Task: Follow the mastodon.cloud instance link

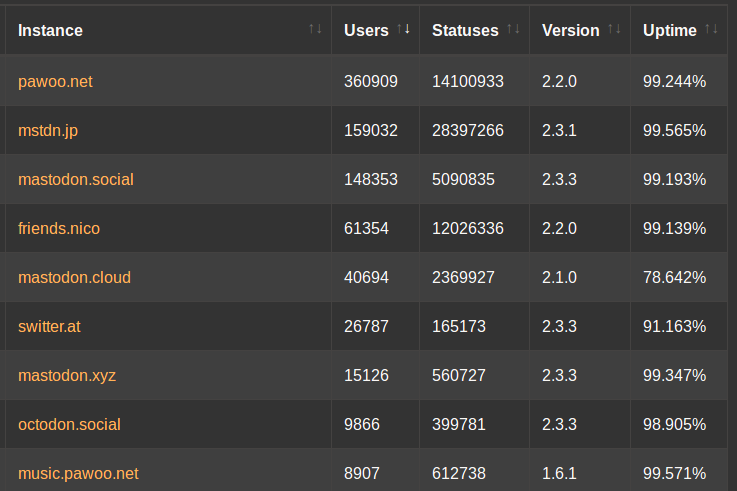Action: 74,277
